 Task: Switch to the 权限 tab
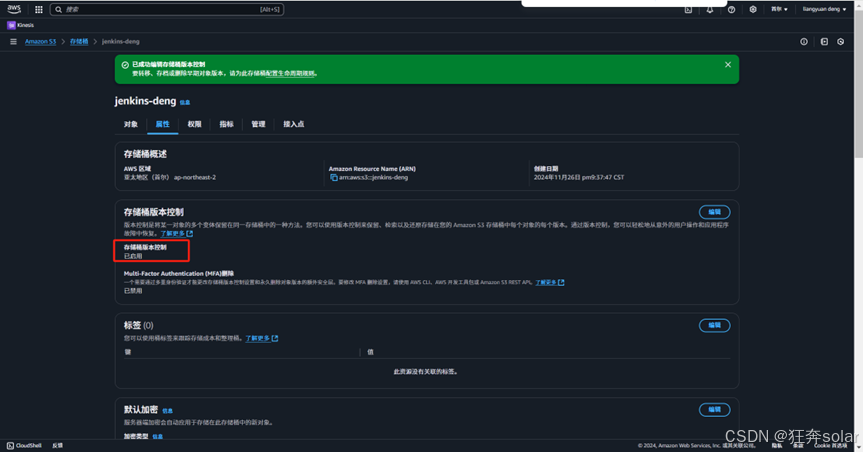(x=194, y=124)
